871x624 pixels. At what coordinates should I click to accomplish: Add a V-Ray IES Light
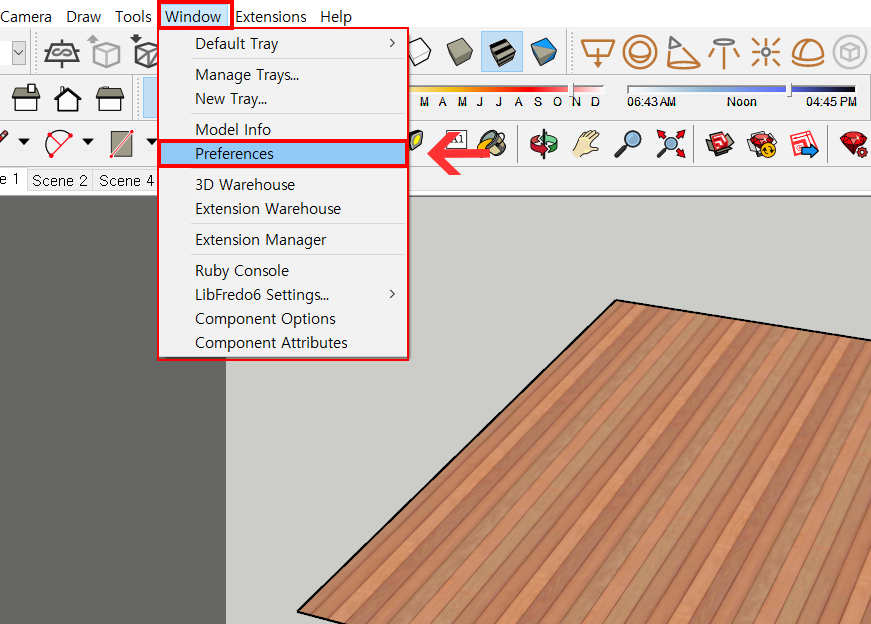tap(724, 53)
